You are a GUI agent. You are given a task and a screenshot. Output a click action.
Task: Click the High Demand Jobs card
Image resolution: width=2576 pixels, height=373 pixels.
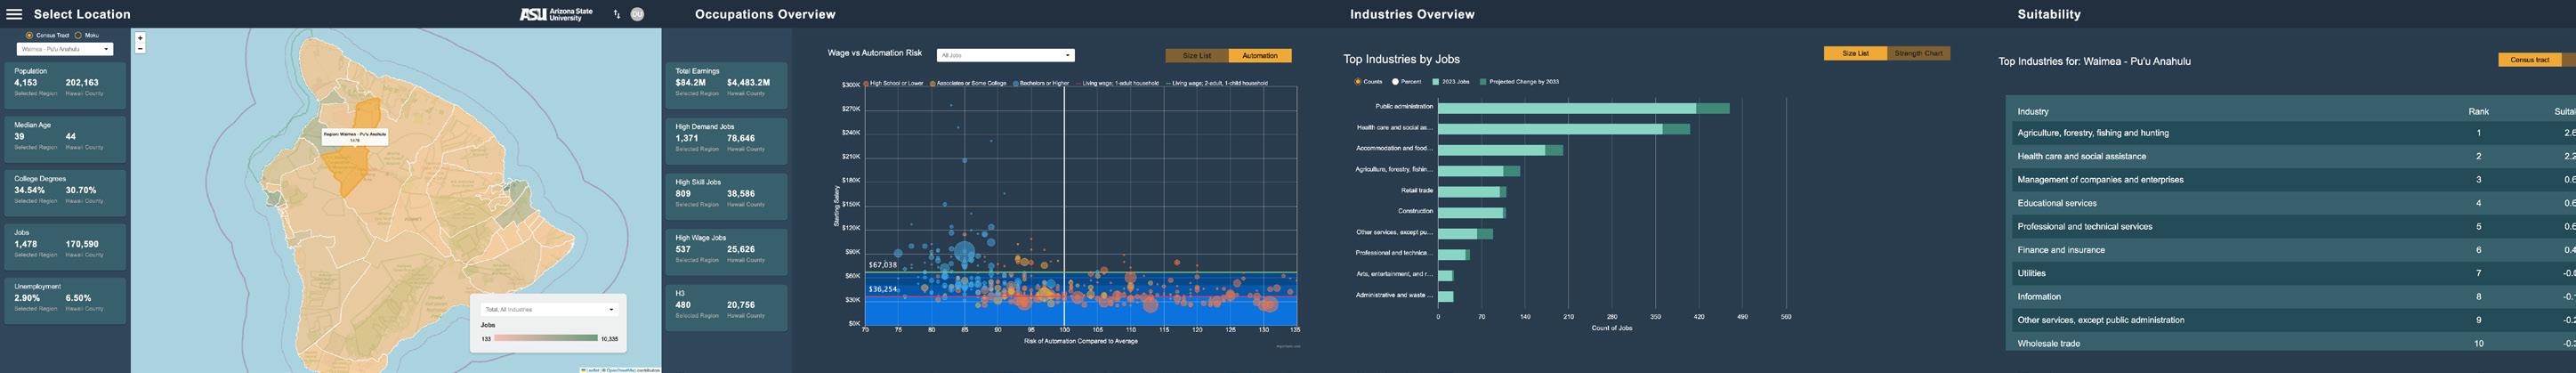pyautogui.click(x=726, y=141)
